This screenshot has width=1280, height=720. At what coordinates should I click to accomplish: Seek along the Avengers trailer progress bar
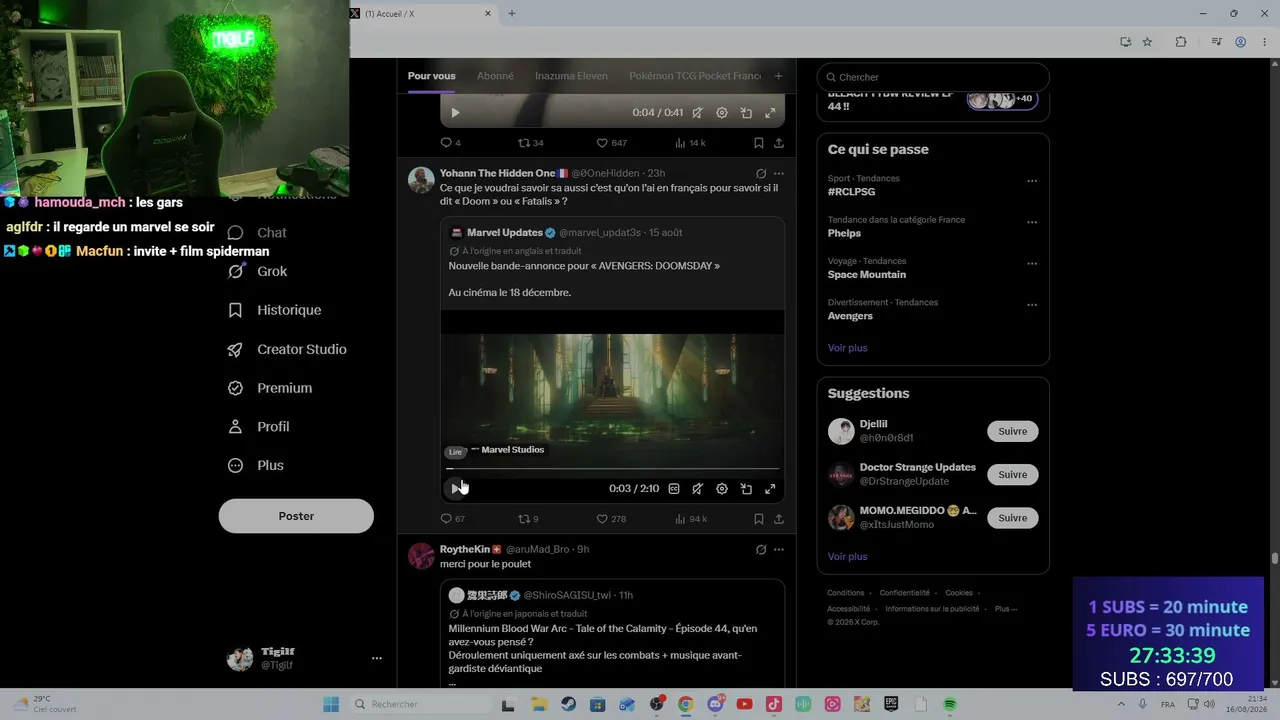click(x=612, y=468)
